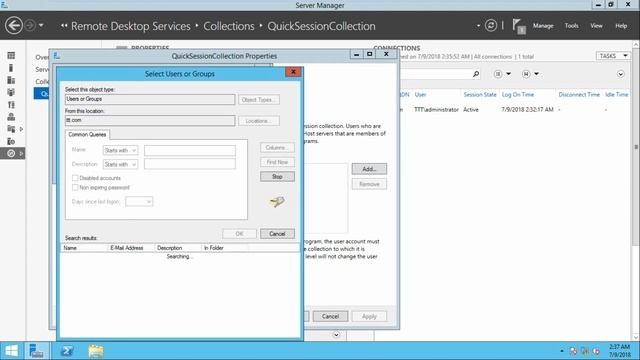Select the Remote Desktop Services sidebar icon
This screenshot has height=360, width=640.
click(x=12, y=153)
